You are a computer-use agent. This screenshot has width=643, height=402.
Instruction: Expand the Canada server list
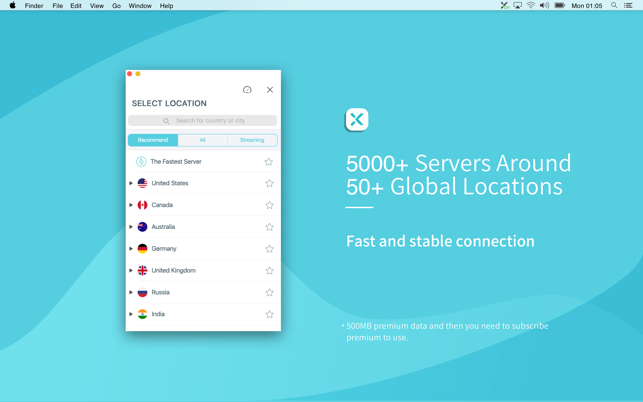131,205
